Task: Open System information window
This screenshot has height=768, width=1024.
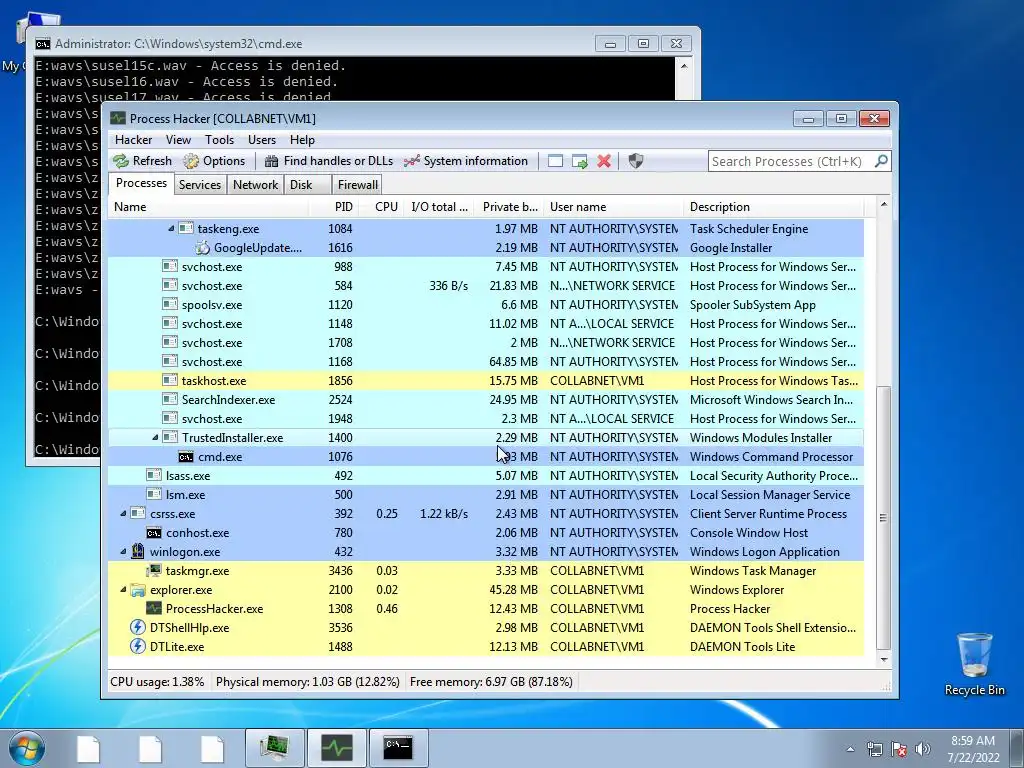Action: pos(466,161)
